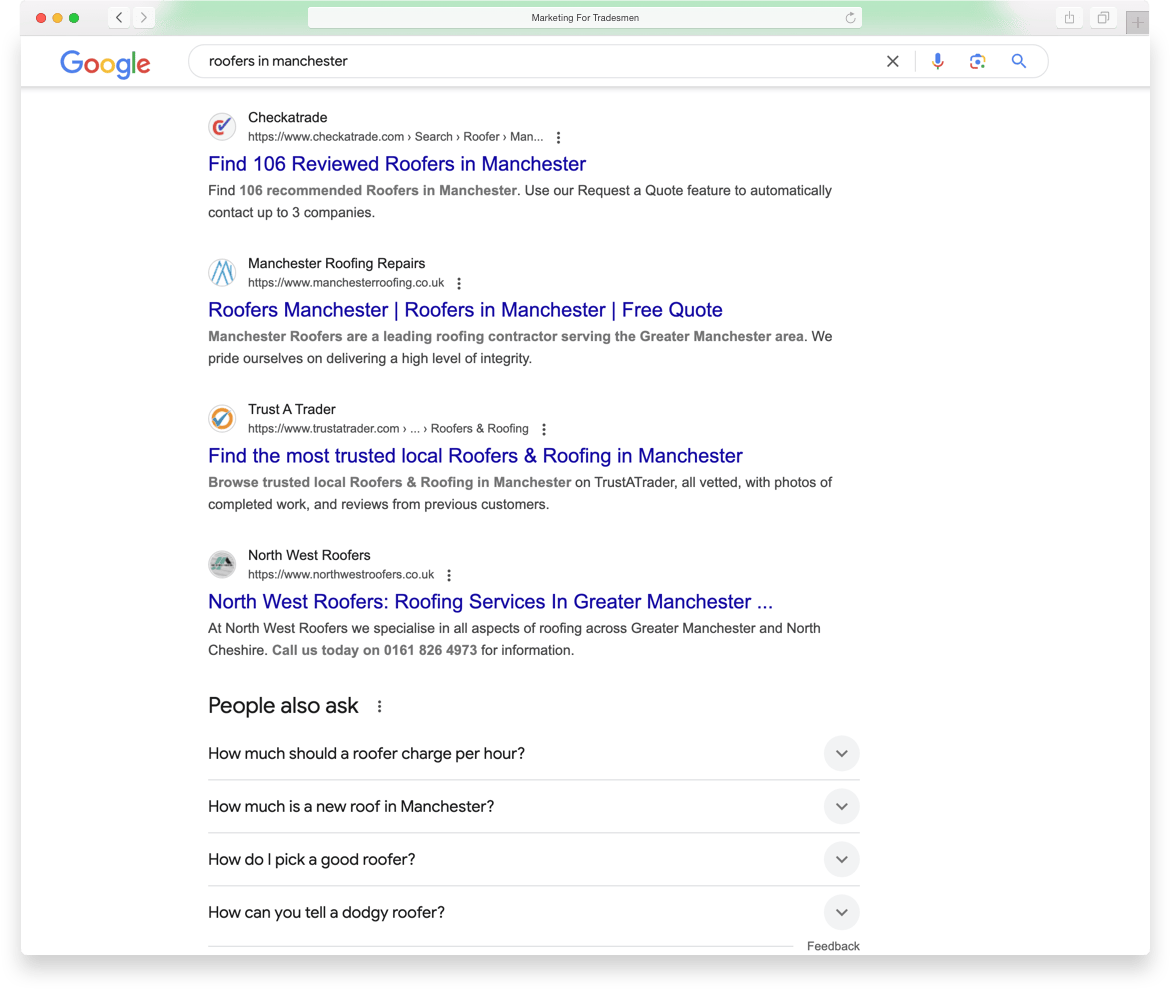Open the tab overview icon

tap(1103, 18)
